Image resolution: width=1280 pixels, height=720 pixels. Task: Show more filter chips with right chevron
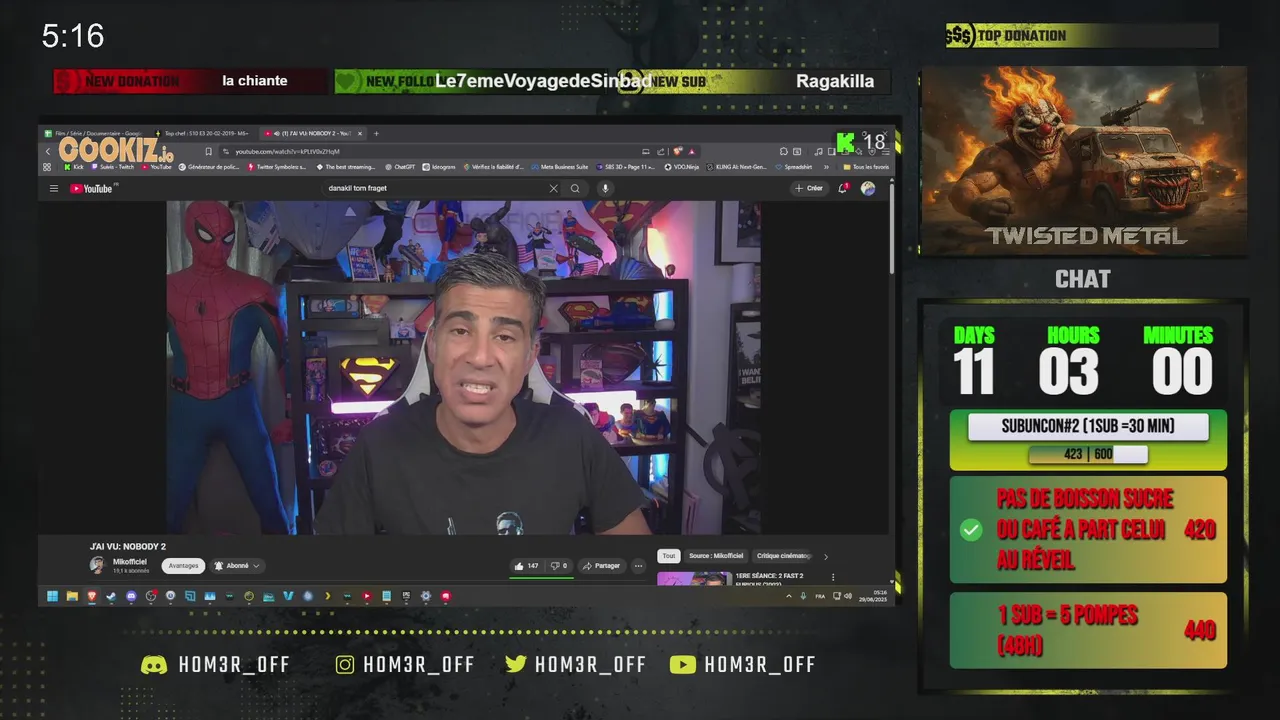[825, 556]
